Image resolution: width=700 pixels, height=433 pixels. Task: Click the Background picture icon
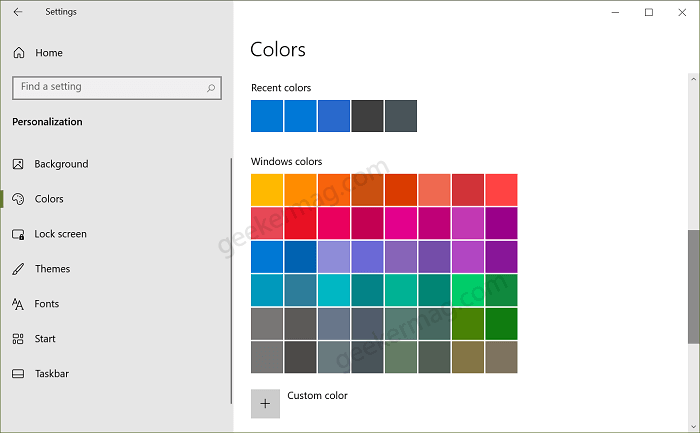[x=18, y=164]
